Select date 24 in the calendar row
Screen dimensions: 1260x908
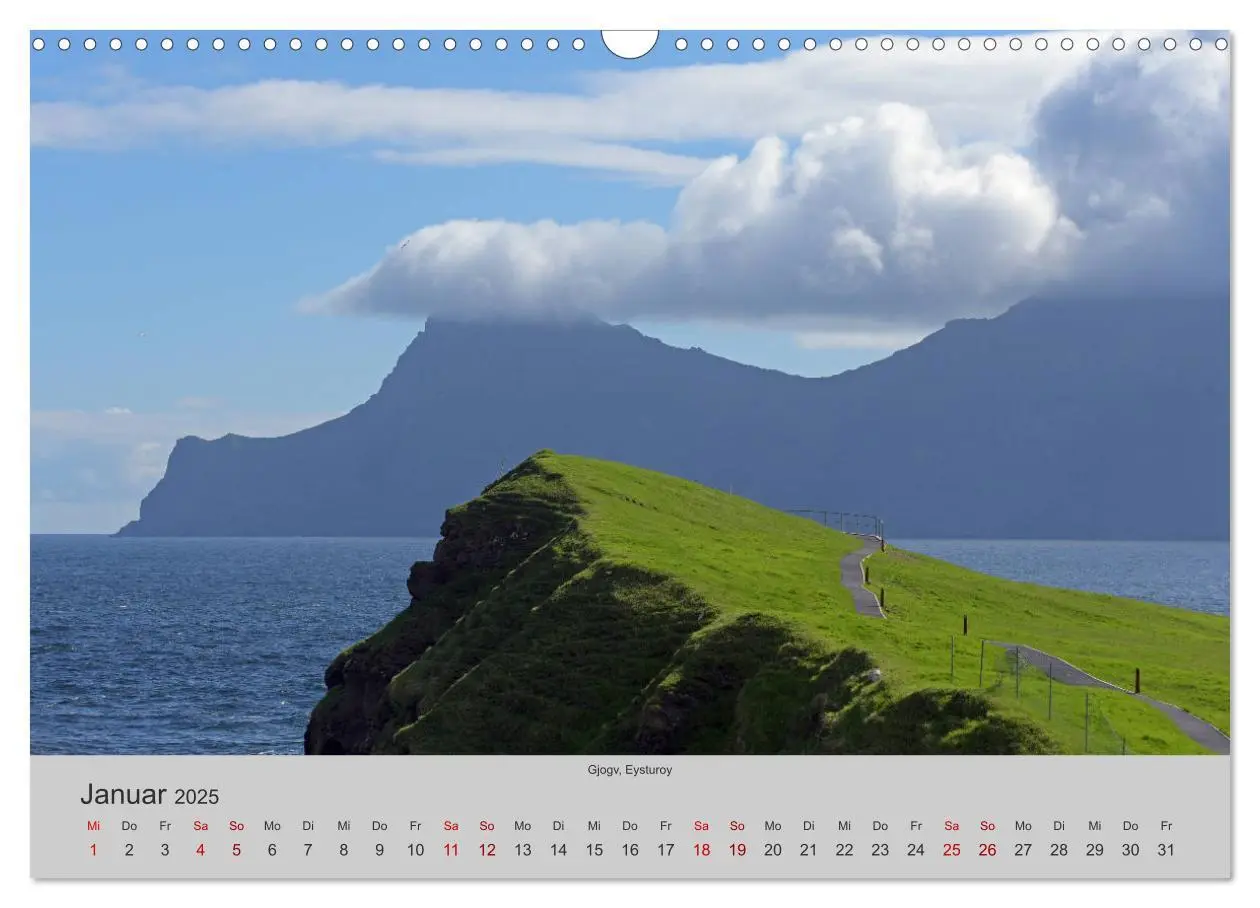[x=916, y=850]
